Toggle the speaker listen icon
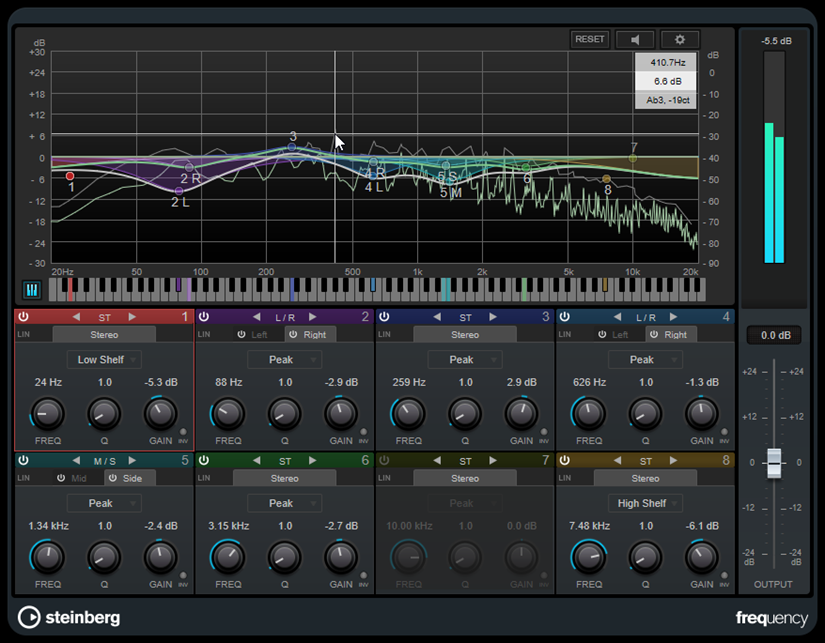825x643 pixels. [x=635, y=39]
